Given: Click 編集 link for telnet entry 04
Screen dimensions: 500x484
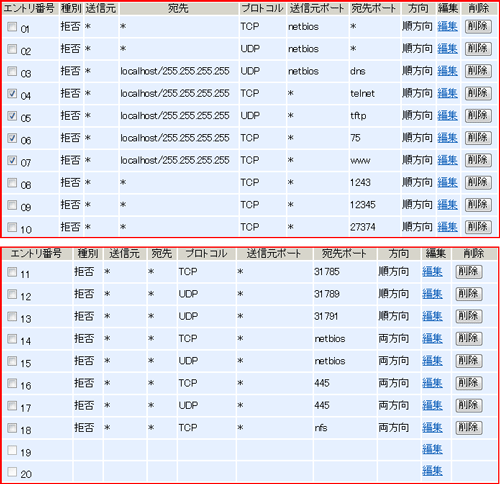Looking at the screenshot, I should pyautogui.click(x=447, y=93).
